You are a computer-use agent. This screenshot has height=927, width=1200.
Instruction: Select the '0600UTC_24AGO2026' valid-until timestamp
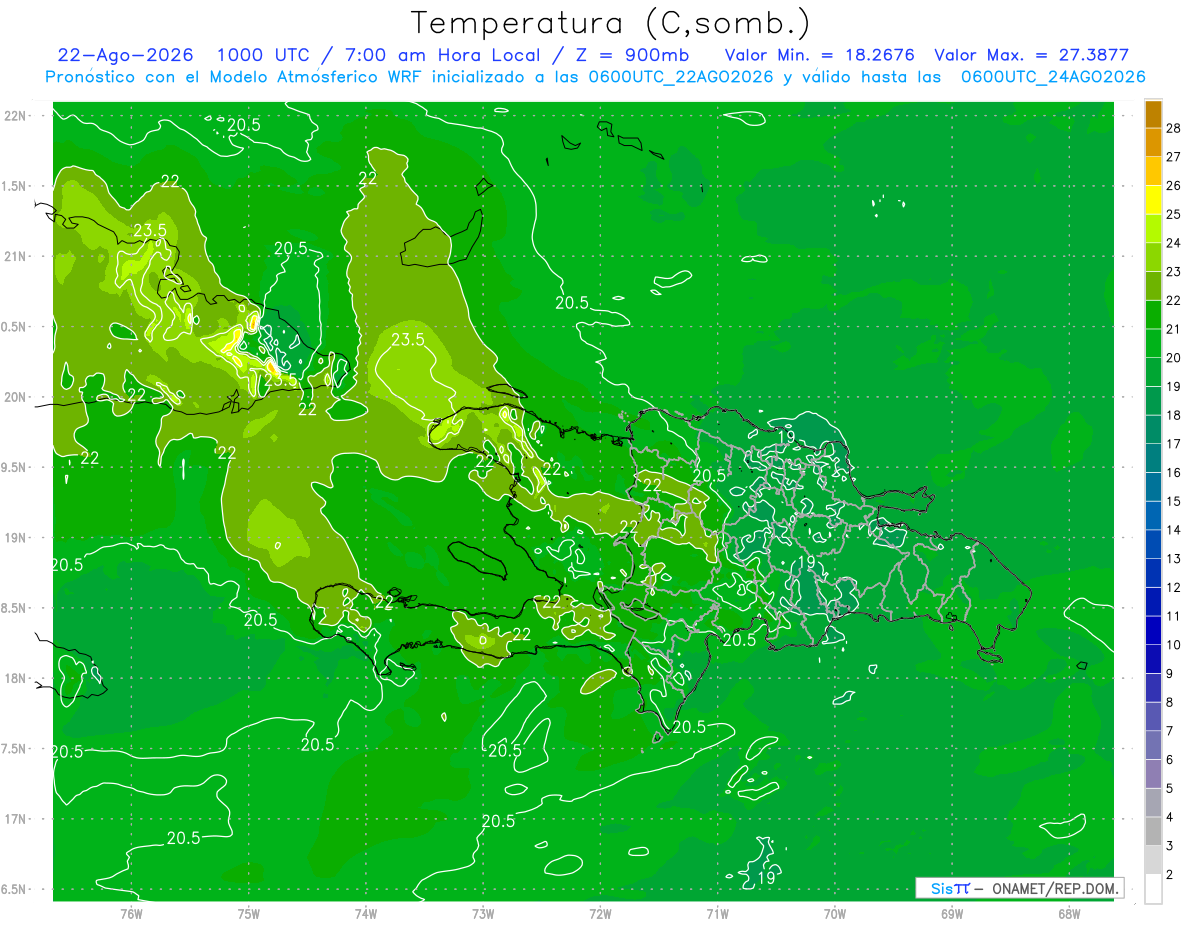pyautogui.click(x=1053, y=77)
